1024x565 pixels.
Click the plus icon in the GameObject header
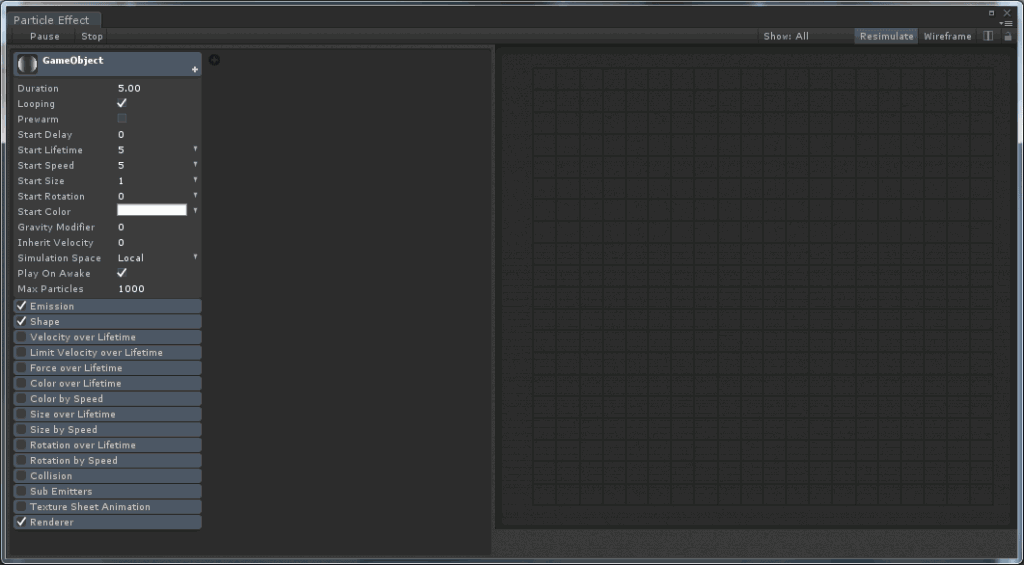(x=195, y=69)
